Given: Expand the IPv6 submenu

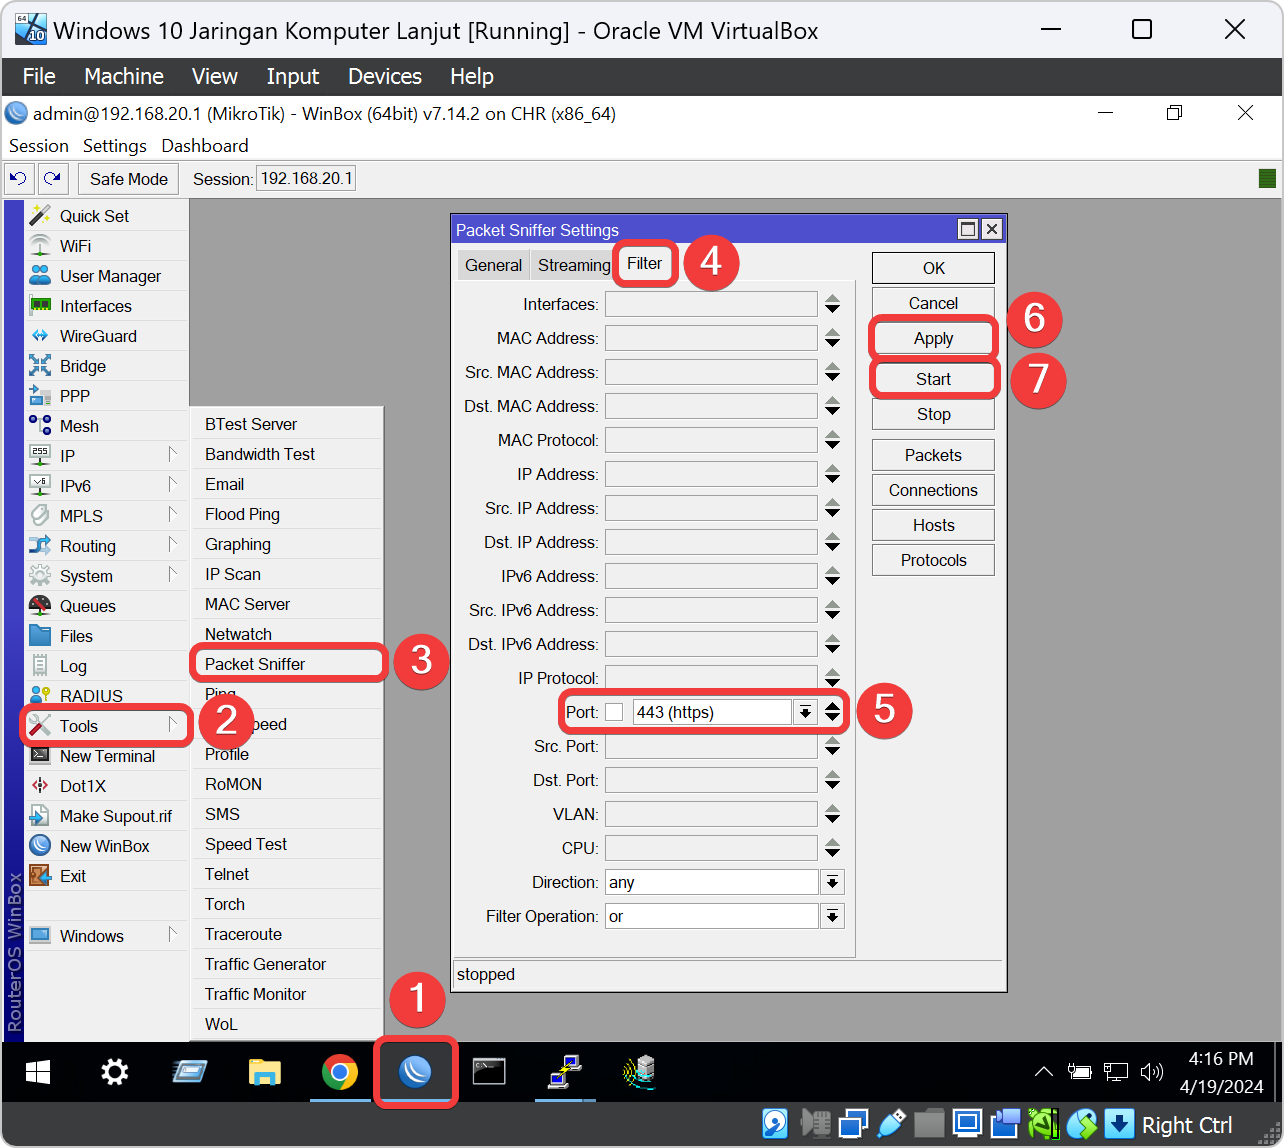Looking at the screenshot, I should point(172,484).
